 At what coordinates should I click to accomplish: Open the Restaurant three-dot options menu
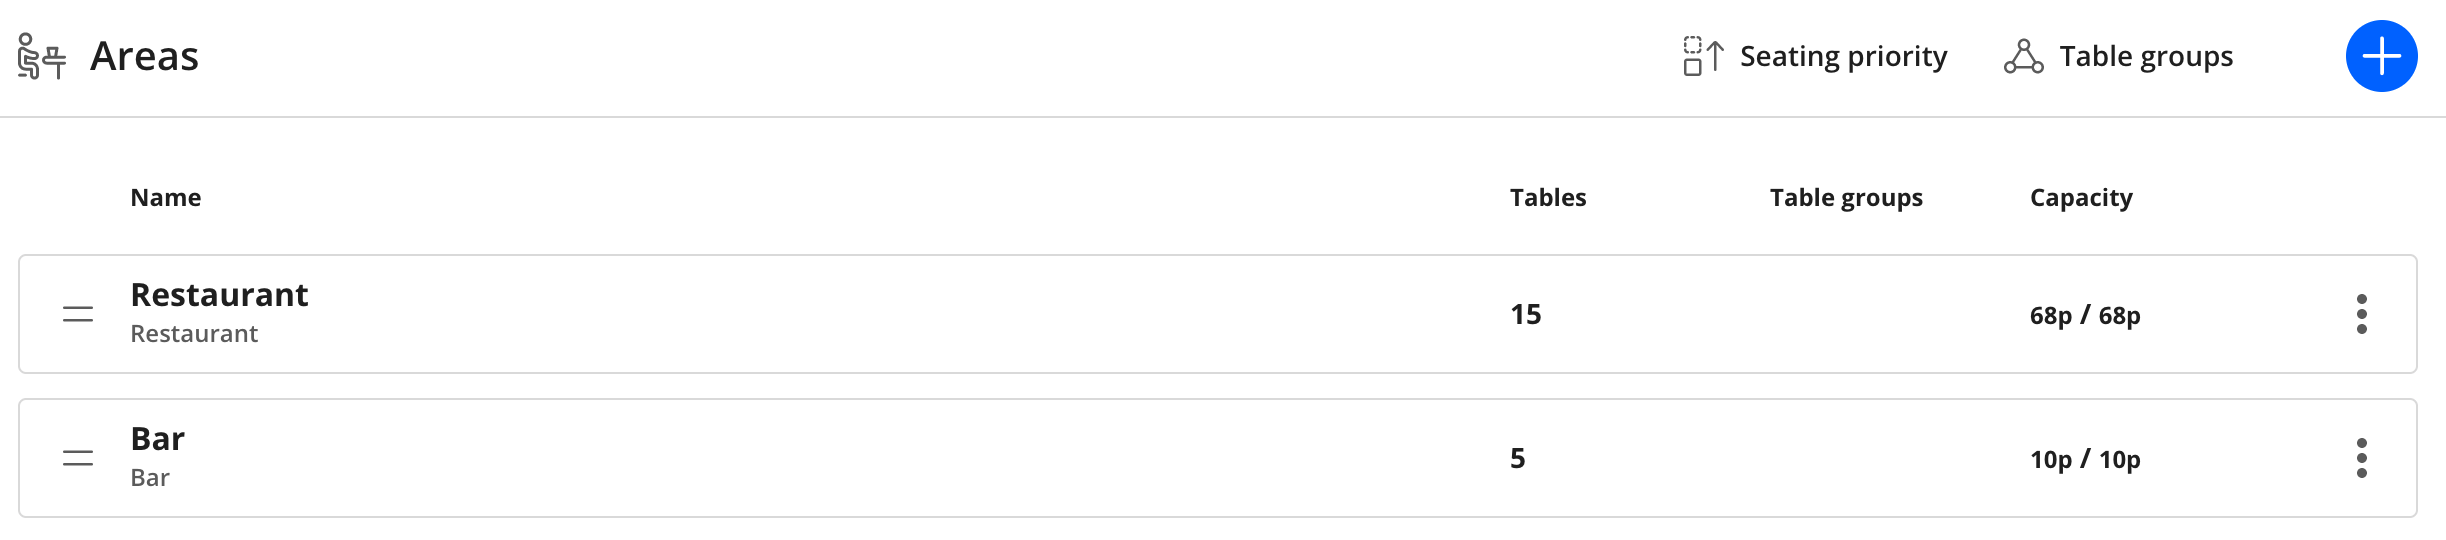pos(2362,314)
